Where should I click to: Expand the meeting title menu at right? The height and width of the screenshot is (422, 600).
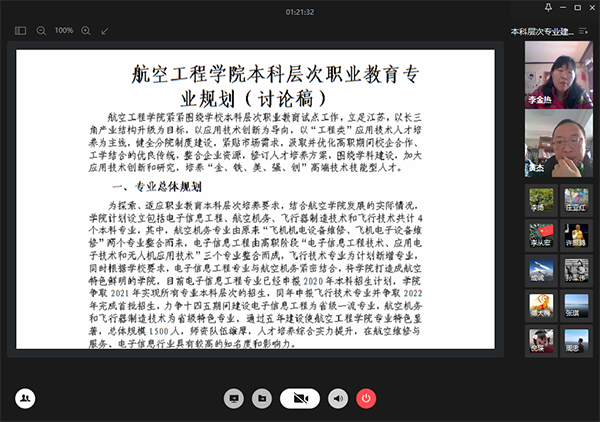(x=583, y=31)
